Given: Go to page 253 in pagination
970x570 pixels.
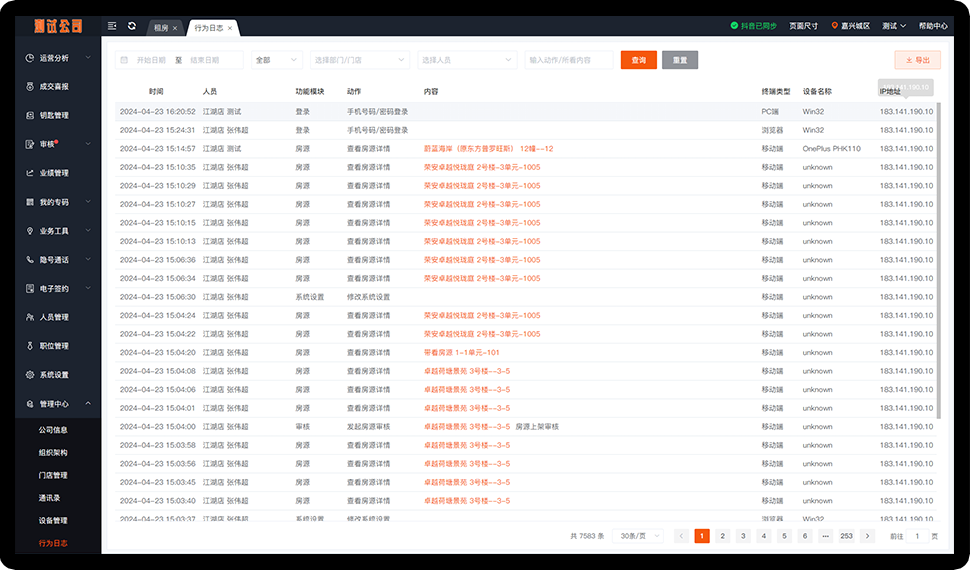Looking at the screenshot, I should point(846,536).
